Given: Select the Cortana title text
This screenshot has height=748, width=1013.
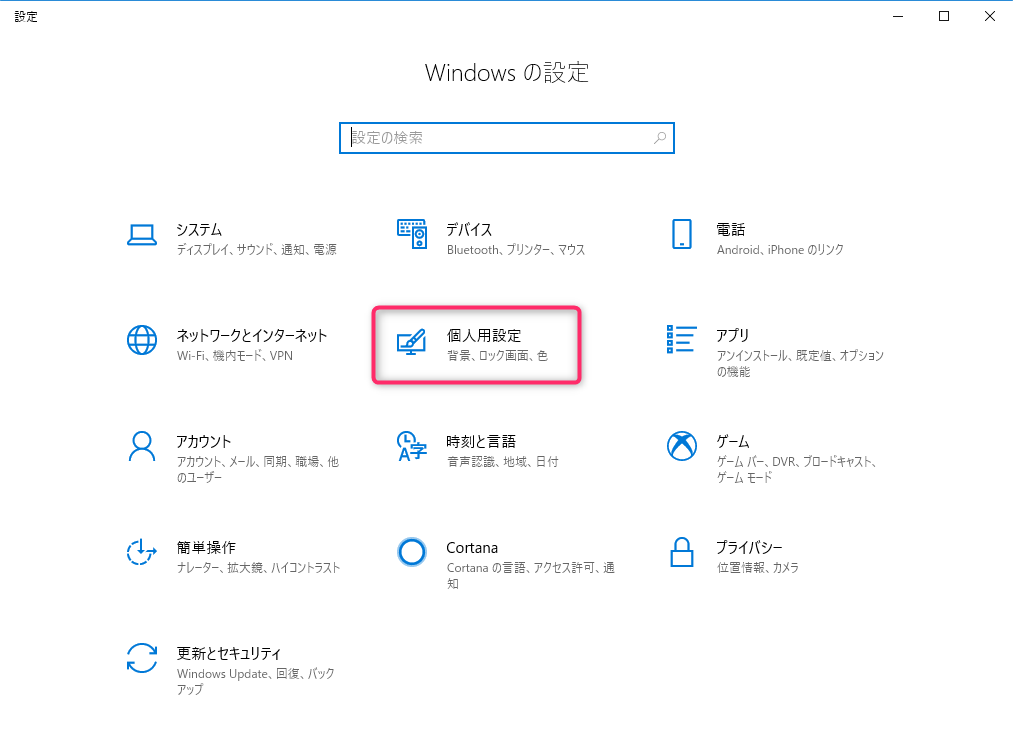Looking at the screenshot, I should coord(472,548).
